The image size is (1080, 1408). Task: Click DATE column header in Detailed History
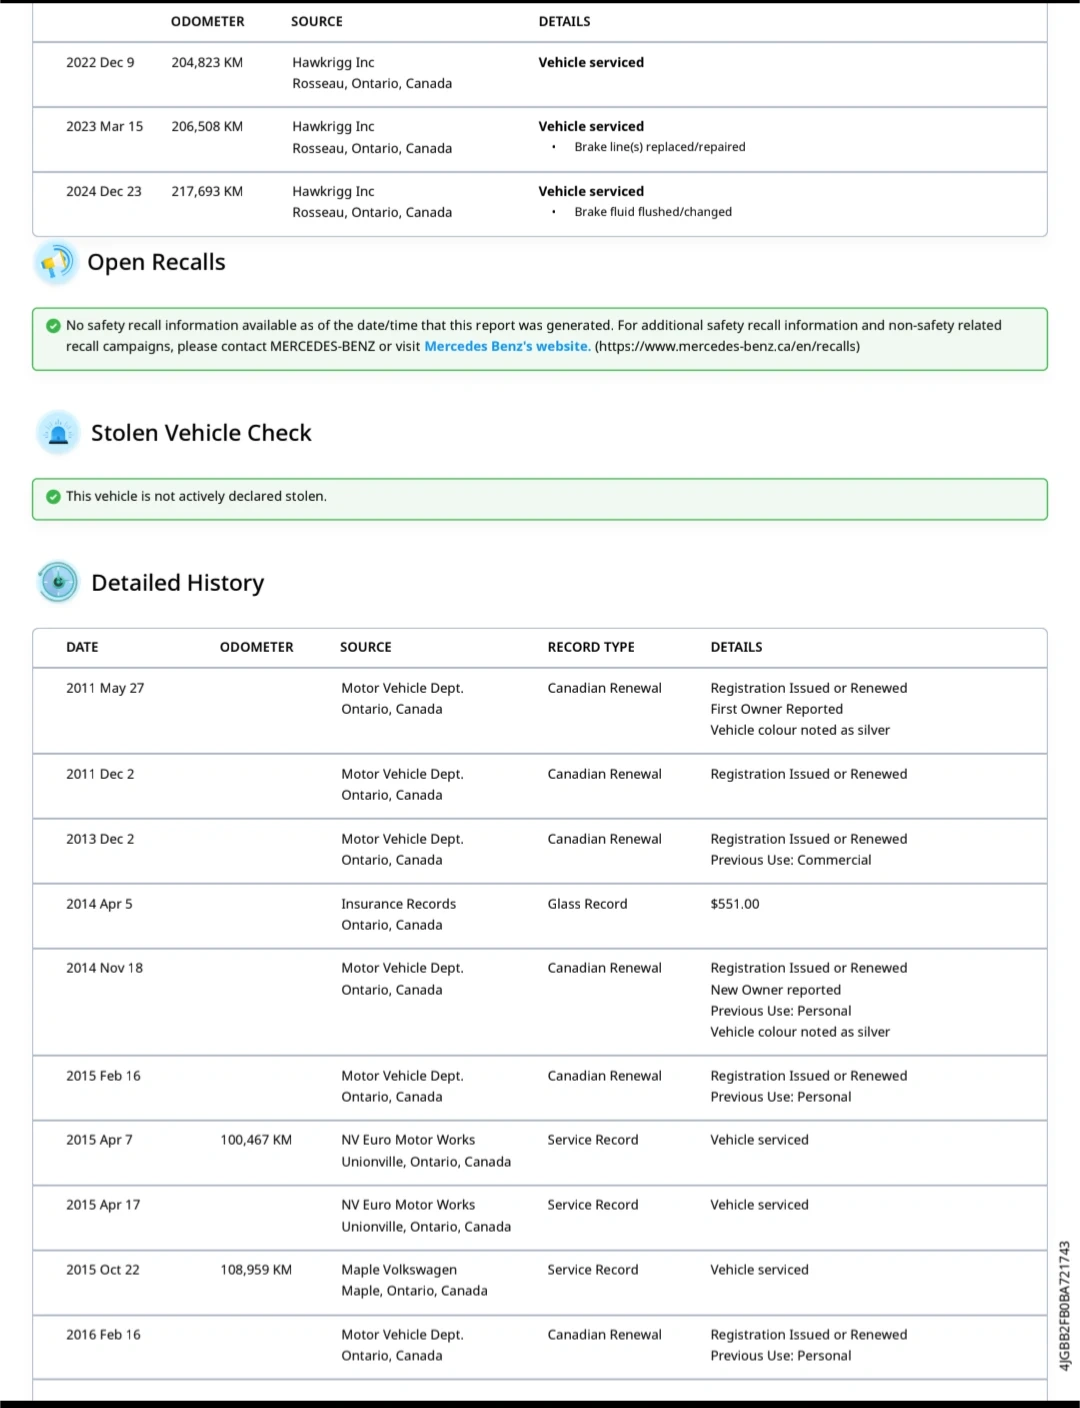pos(82,647)
